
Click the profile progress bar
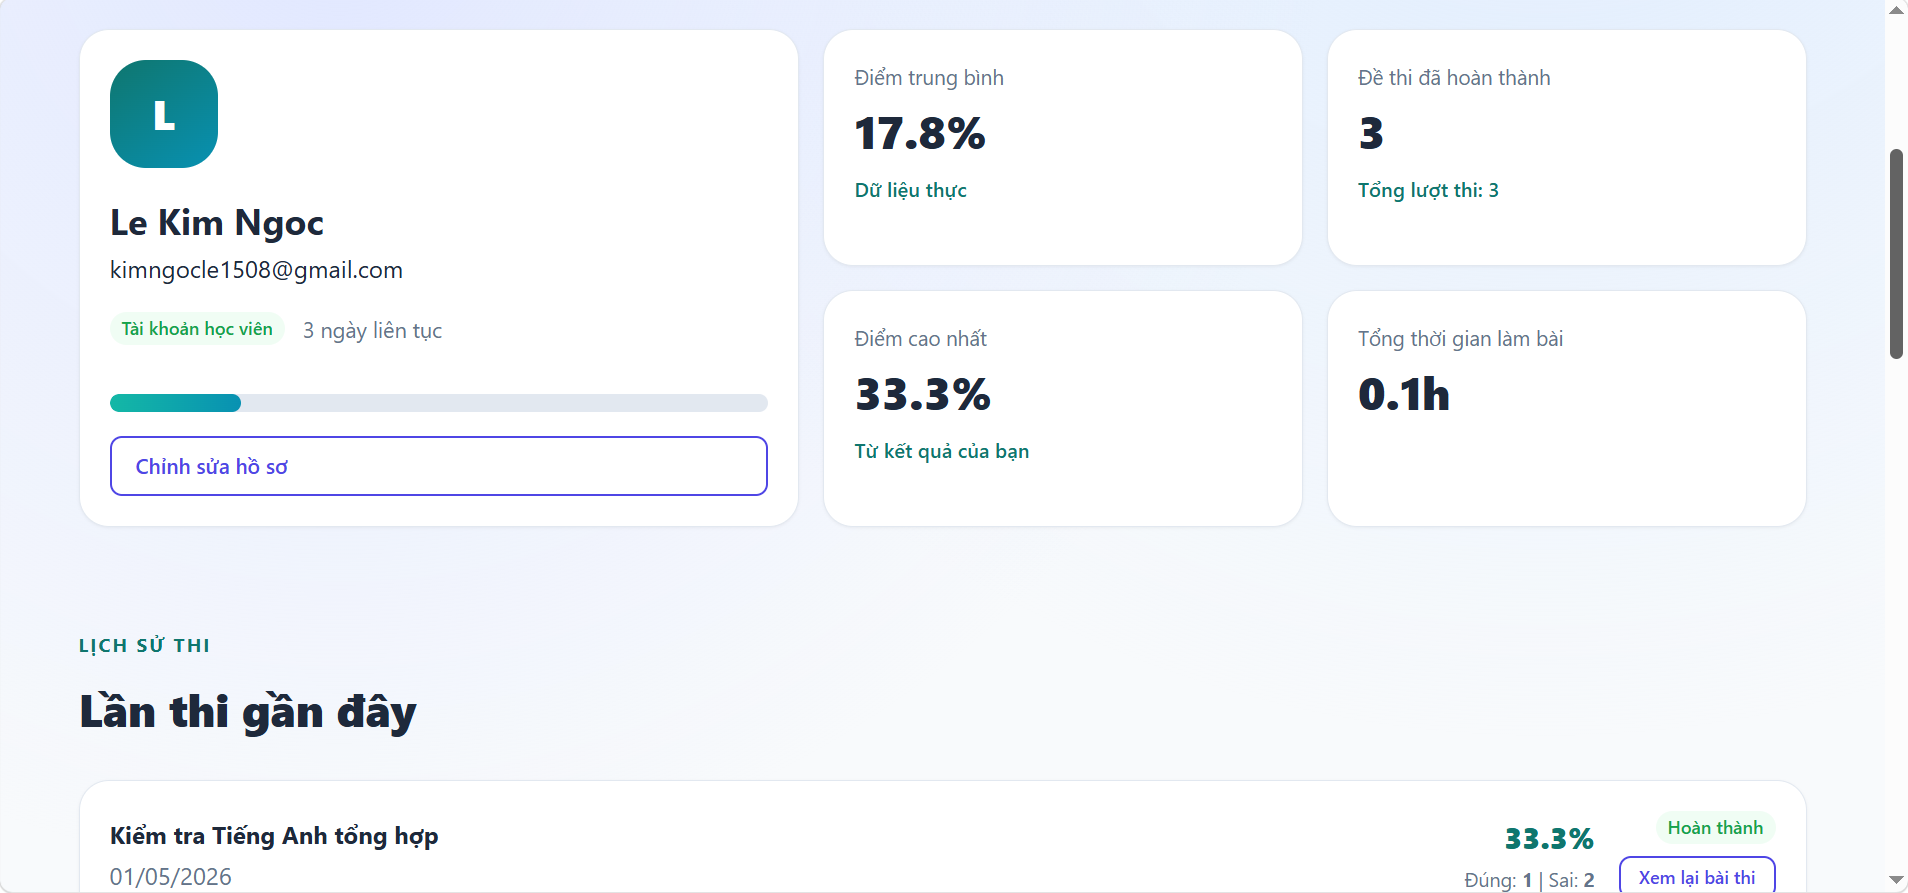(x=439, y=403)
